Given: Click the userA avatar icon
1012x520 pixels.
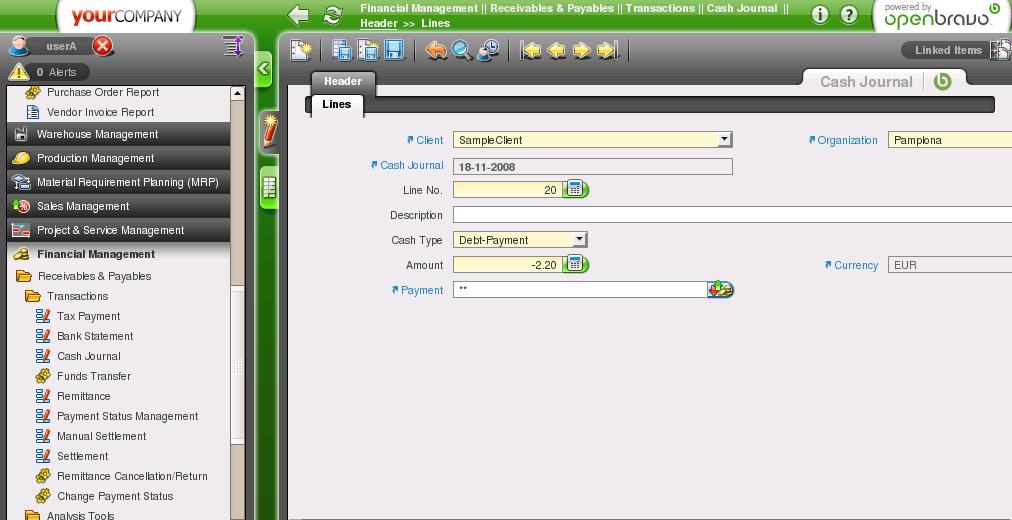Looking at the screenshot, I should [19, 46].
